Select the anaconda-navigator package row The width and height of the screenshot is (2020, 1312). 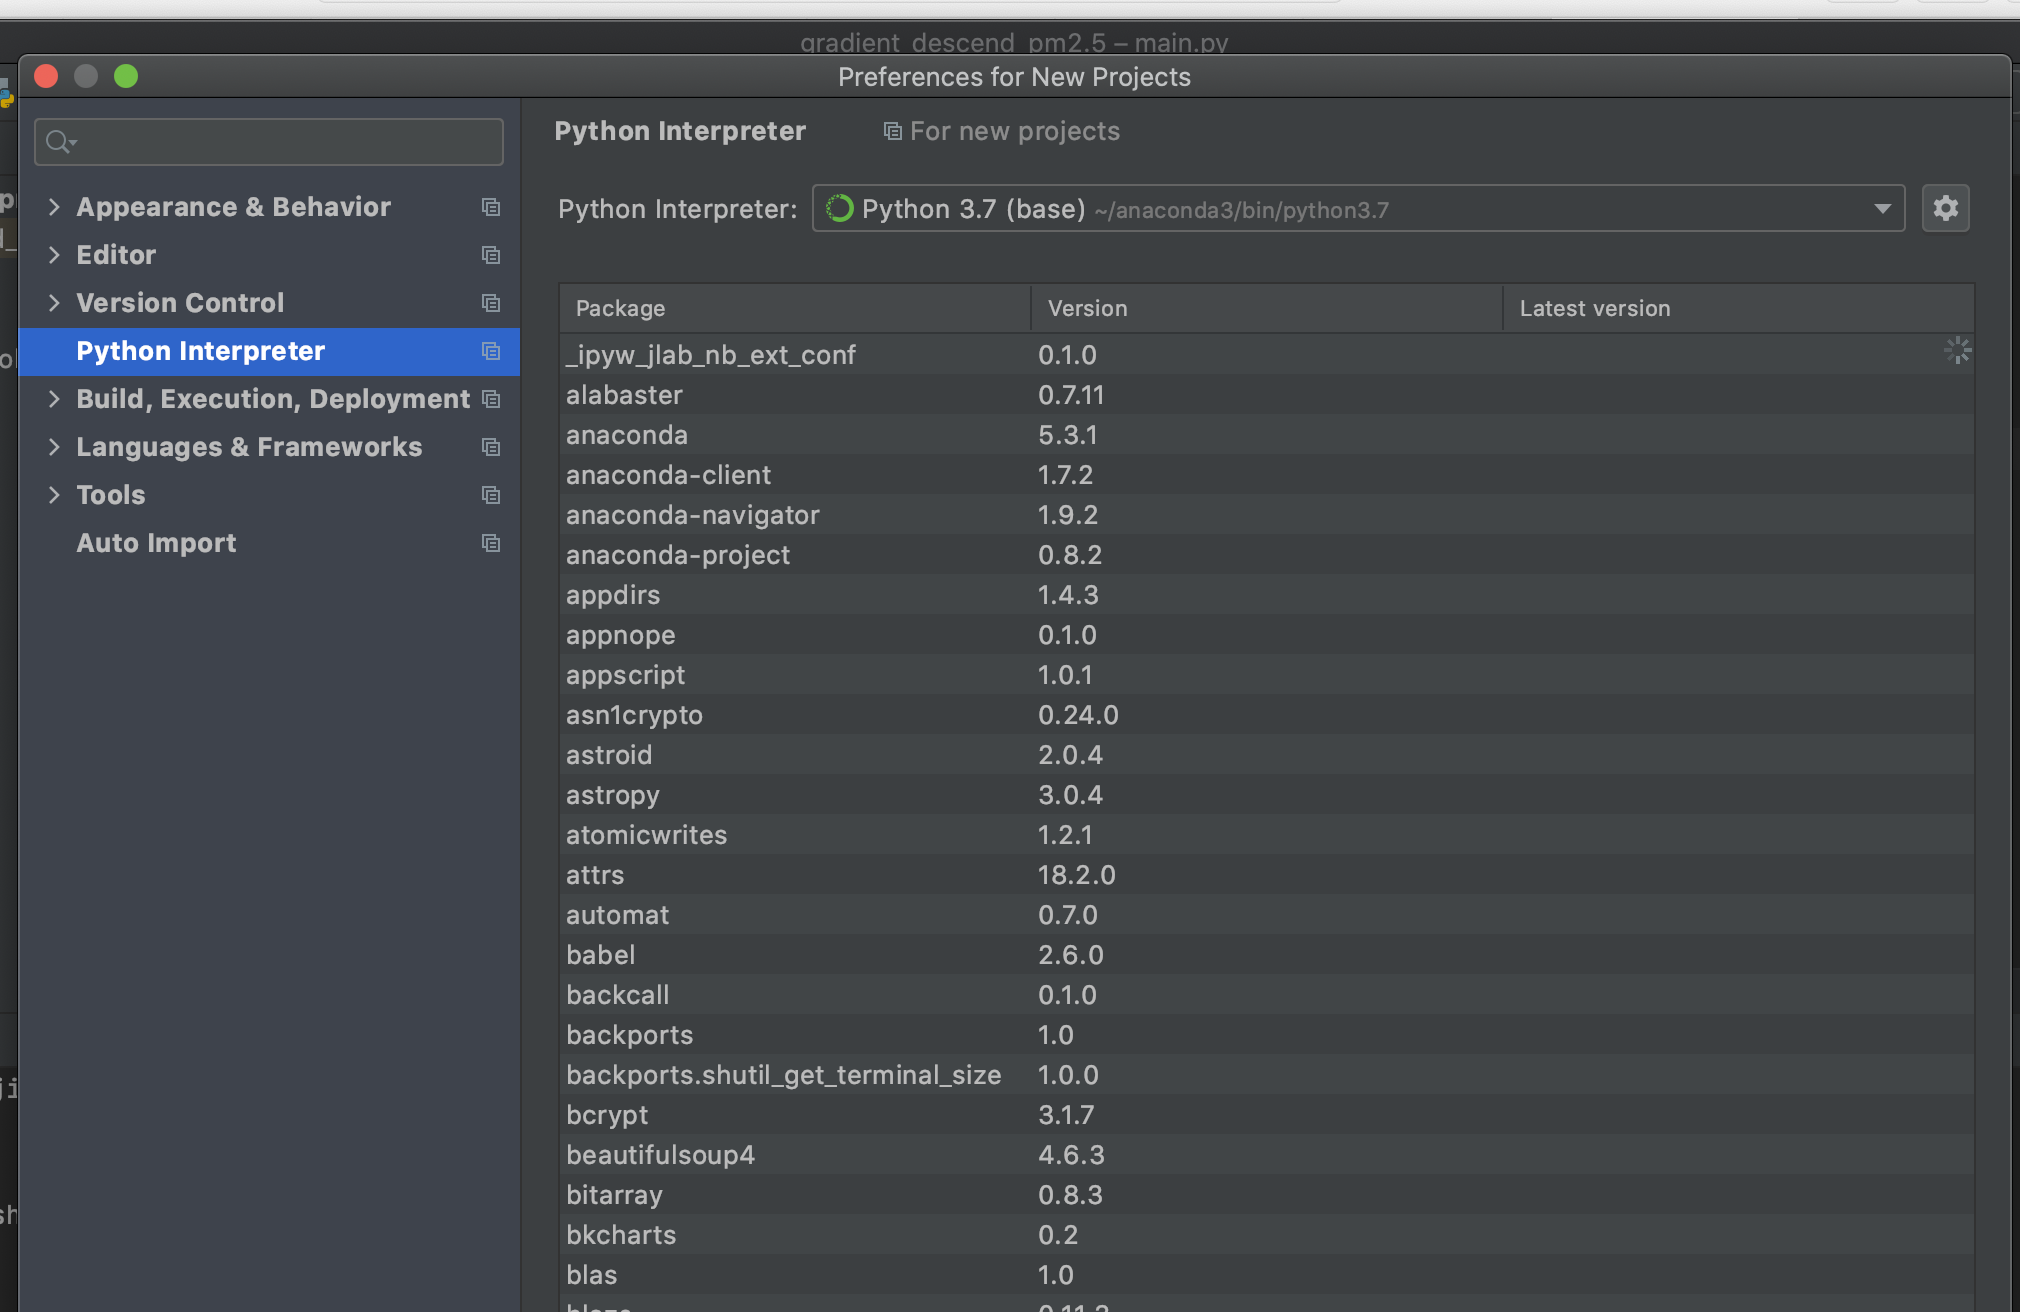[x=692, y=515]
